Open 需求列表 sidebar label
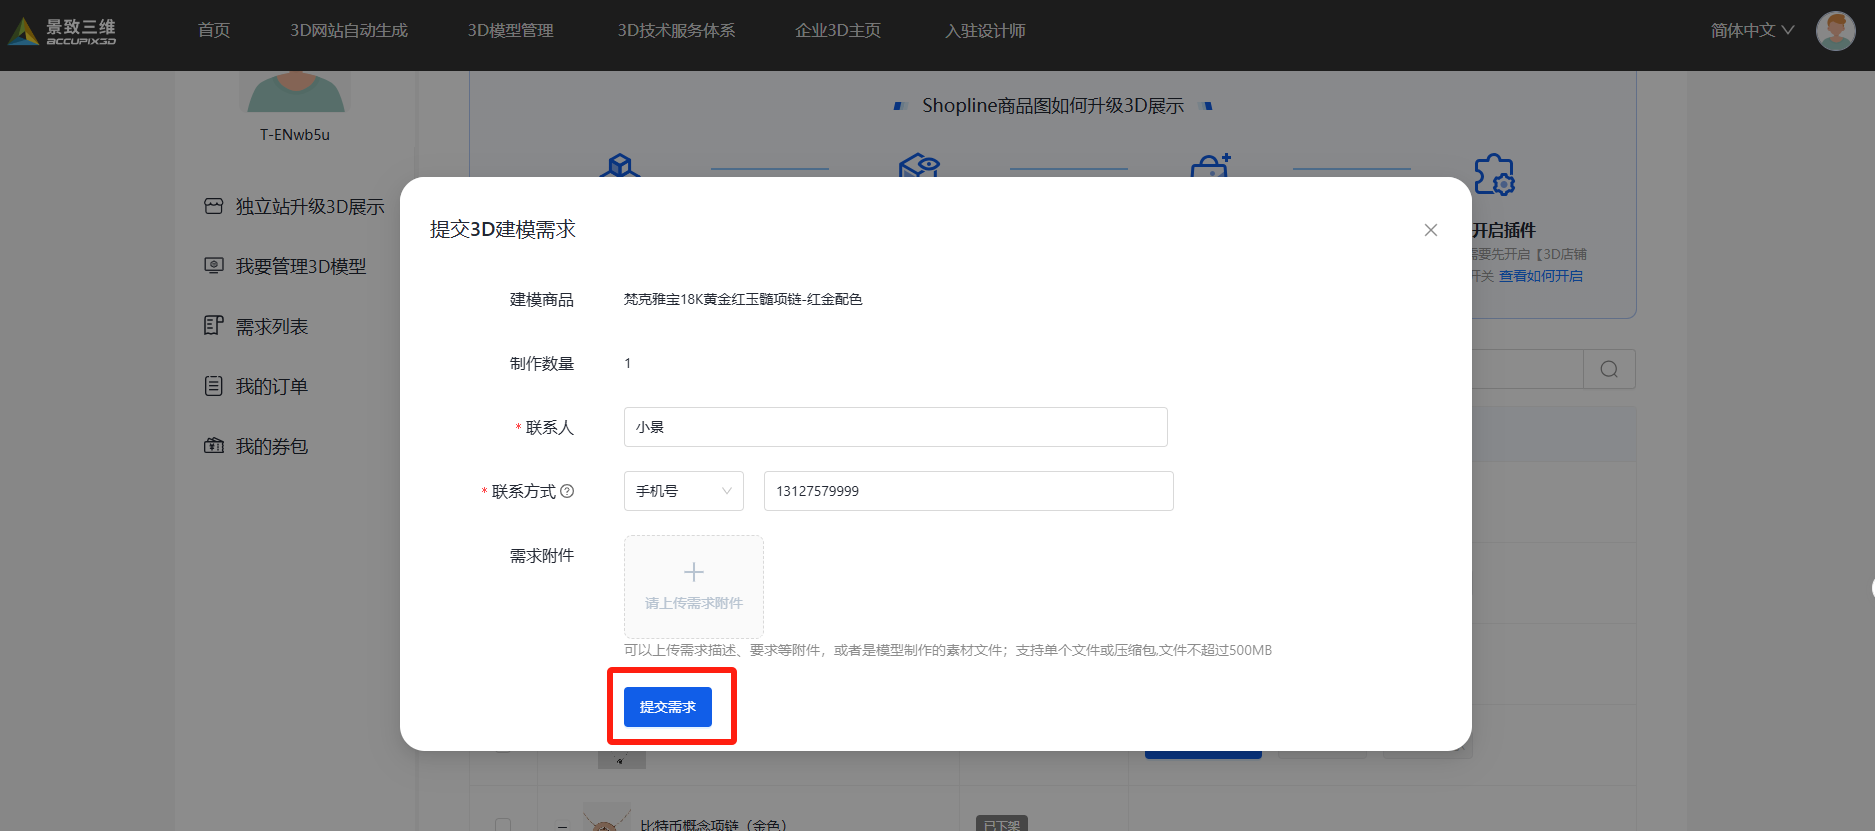1875x831 pixels. coord(272,327)
